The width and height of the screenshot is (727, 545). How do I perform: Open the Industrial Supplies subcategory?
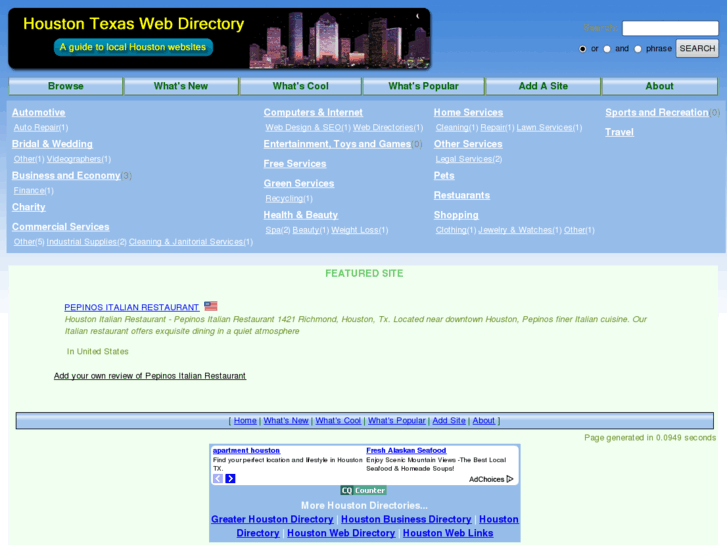pos(82,242)
